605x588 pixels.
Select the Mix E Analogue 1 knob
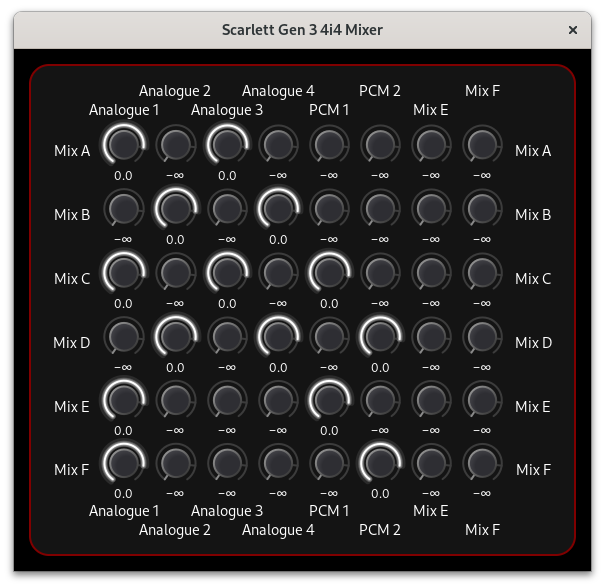pos(124,400)
